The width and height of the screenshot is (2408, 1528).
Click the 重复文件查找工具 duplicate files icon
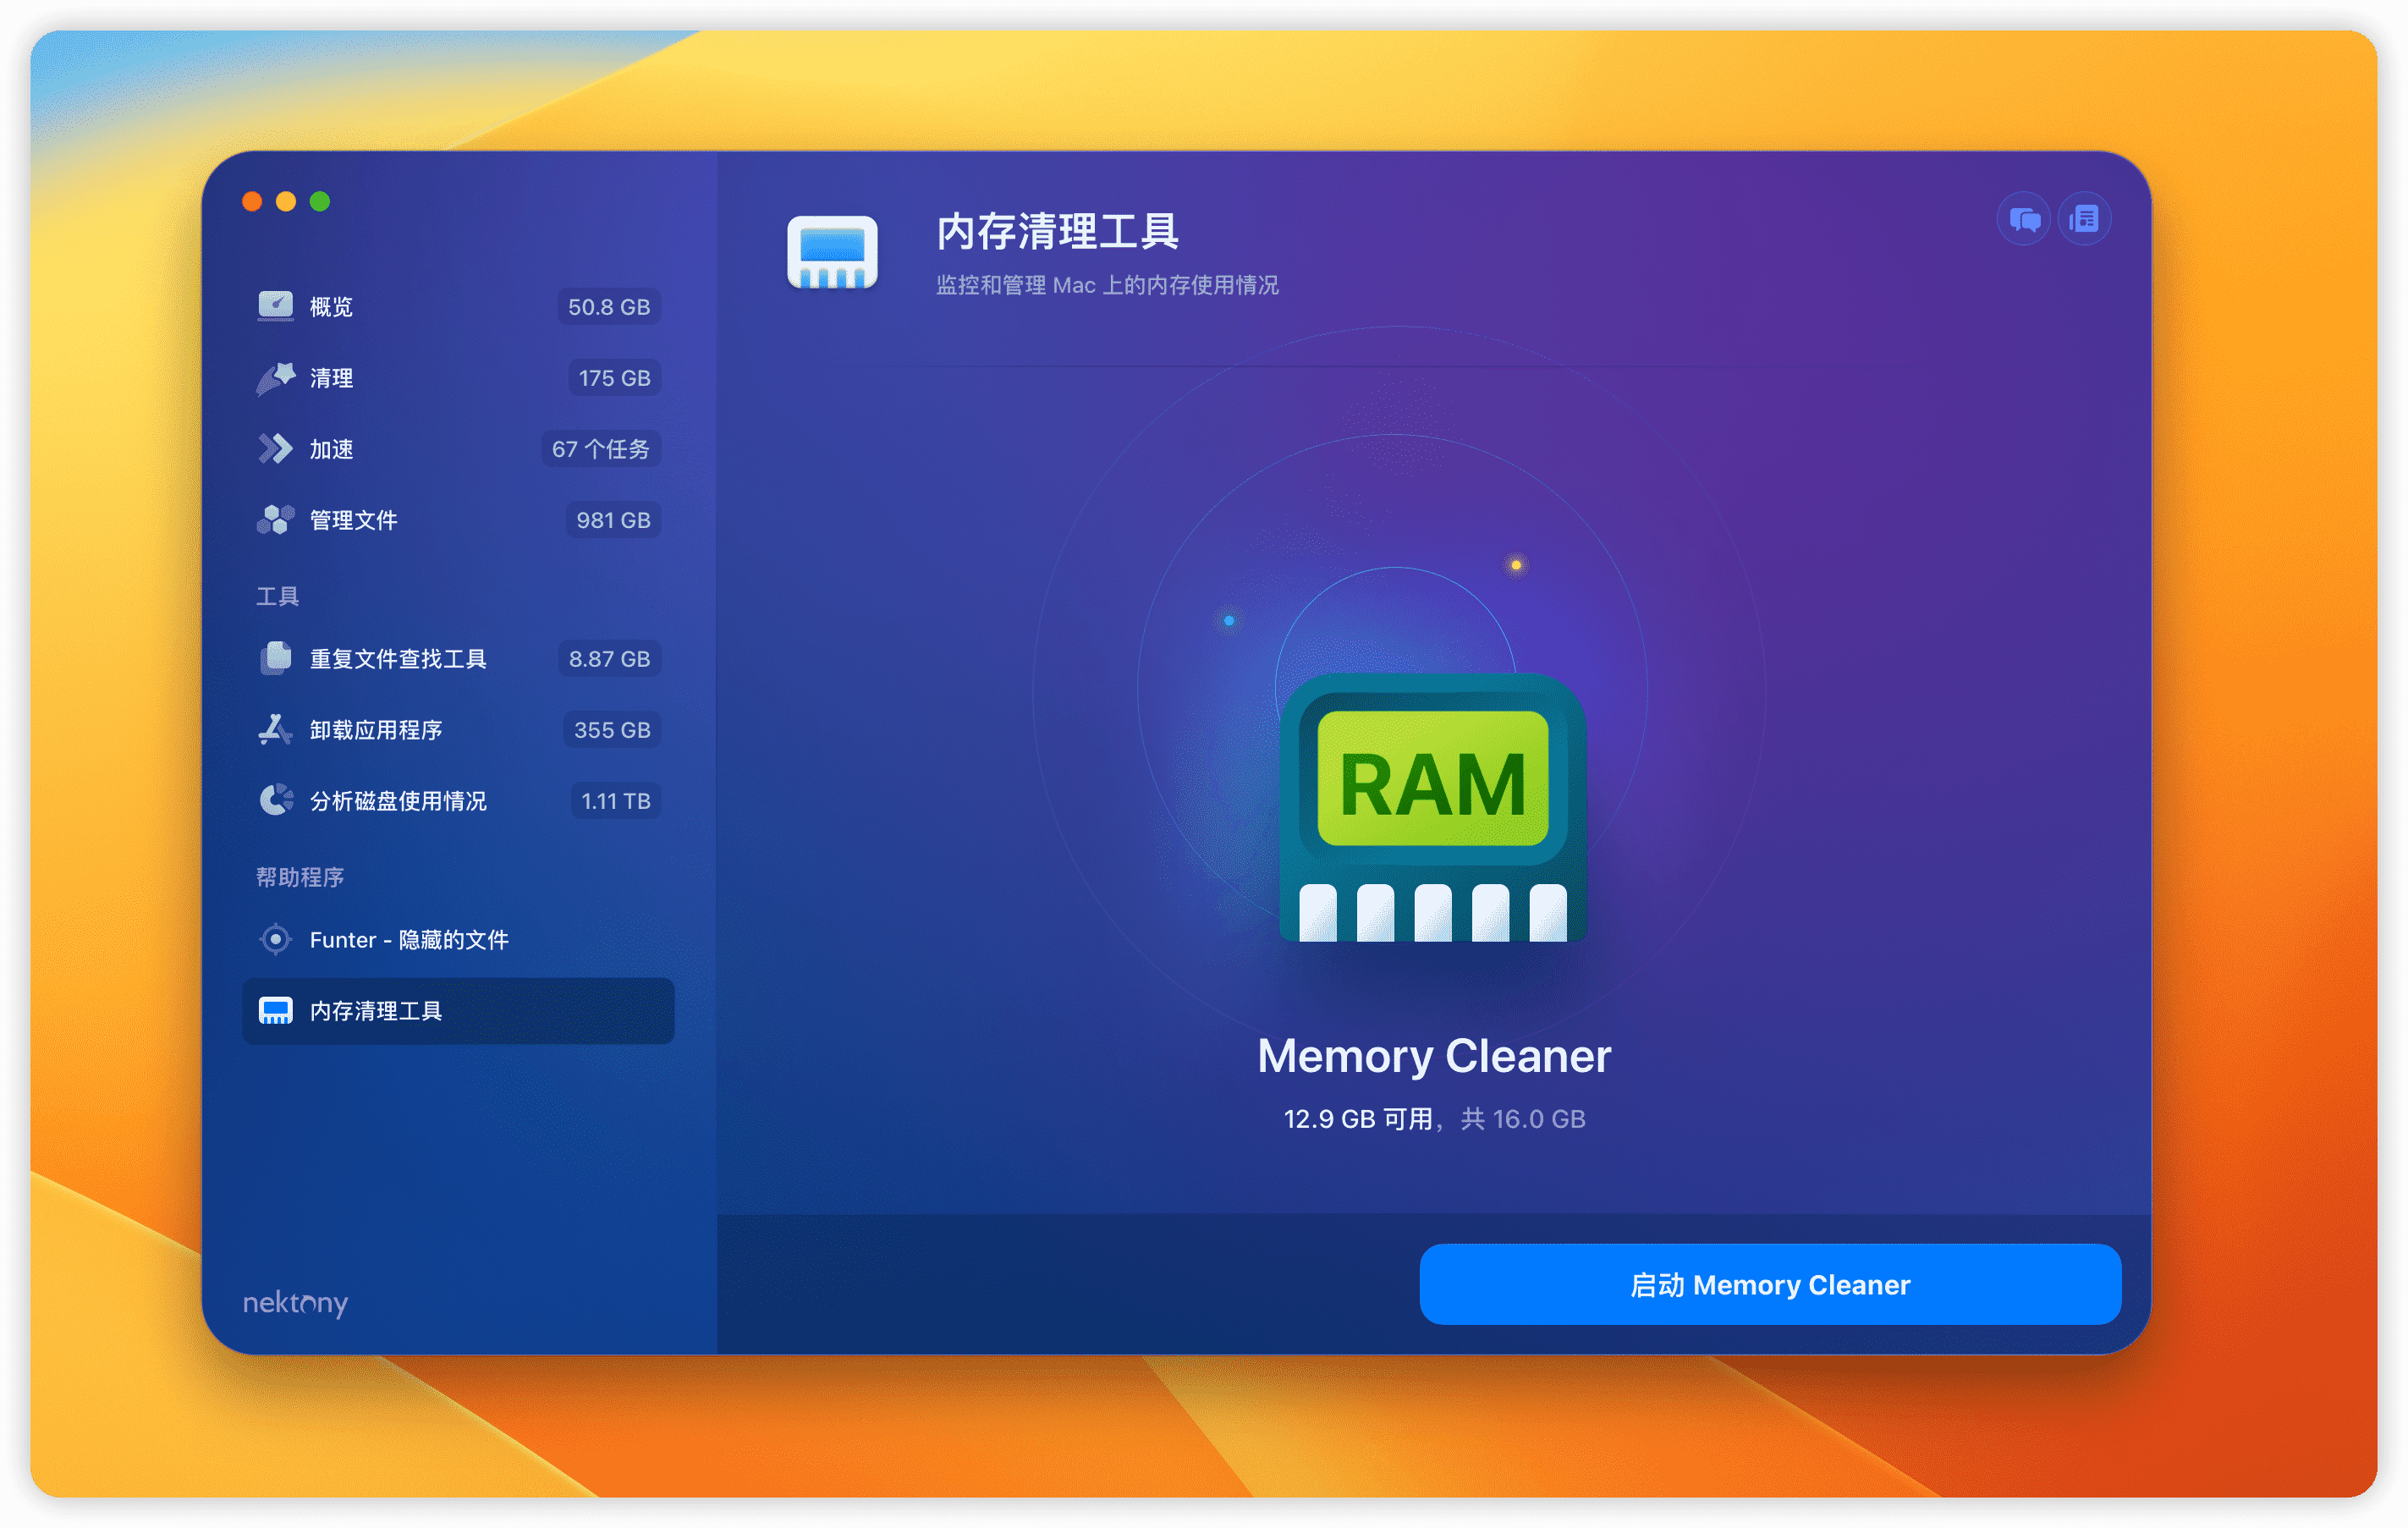pos(275,658)
